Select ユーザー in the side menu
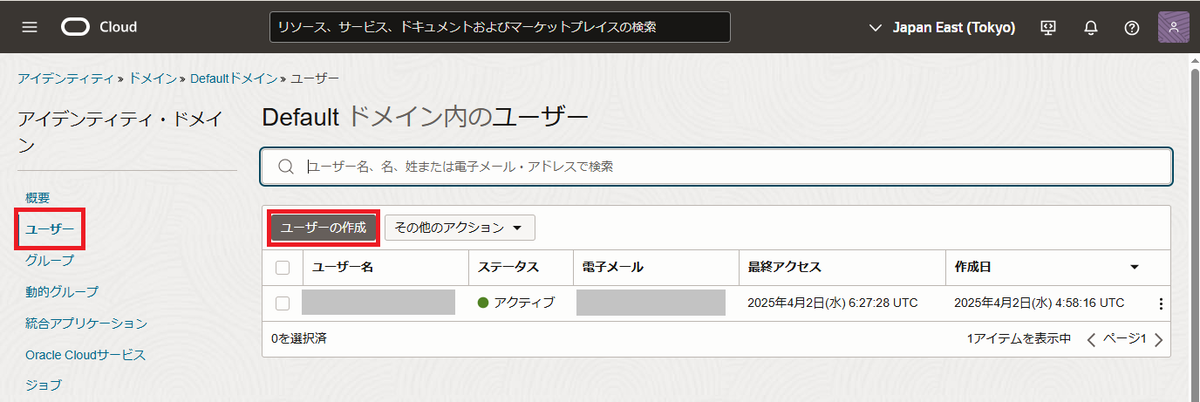1200x402 pixels. click(x=50, y=229)
